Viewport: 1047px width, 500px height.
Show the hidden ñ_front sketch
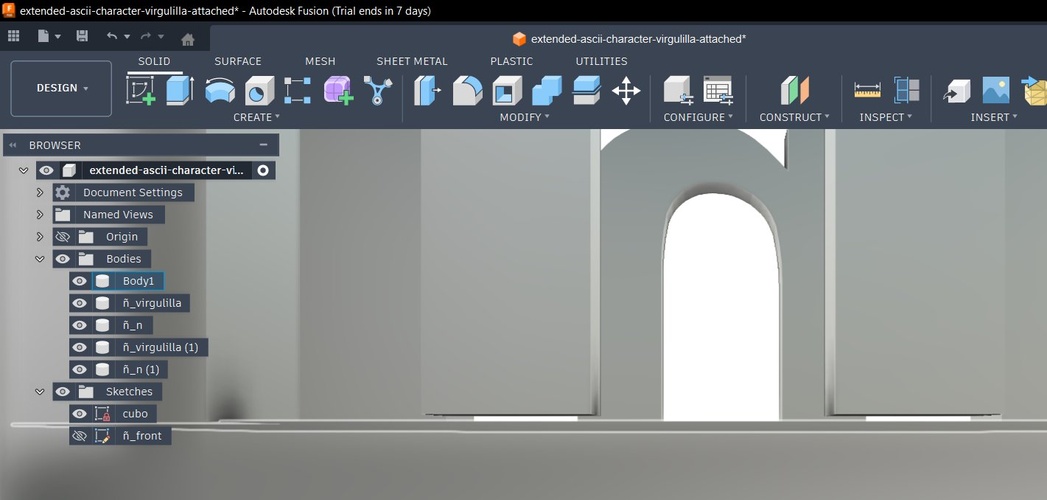(x=79, y=436)
